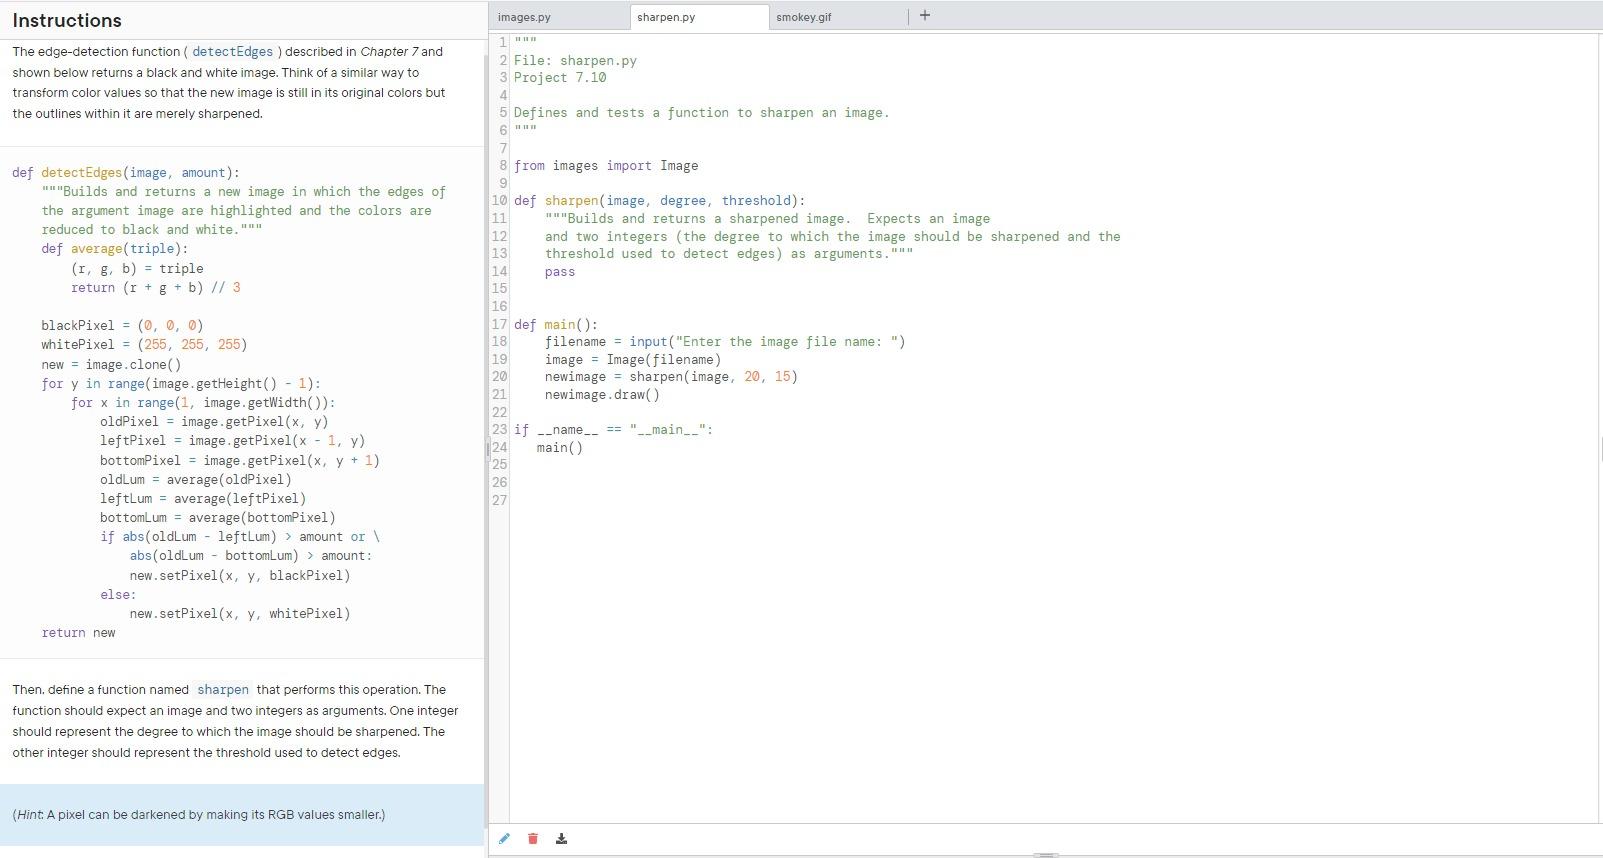The image size is (1603, 858).
Task: Click the sharpen code label in instructions
Action: pos(223,690)
